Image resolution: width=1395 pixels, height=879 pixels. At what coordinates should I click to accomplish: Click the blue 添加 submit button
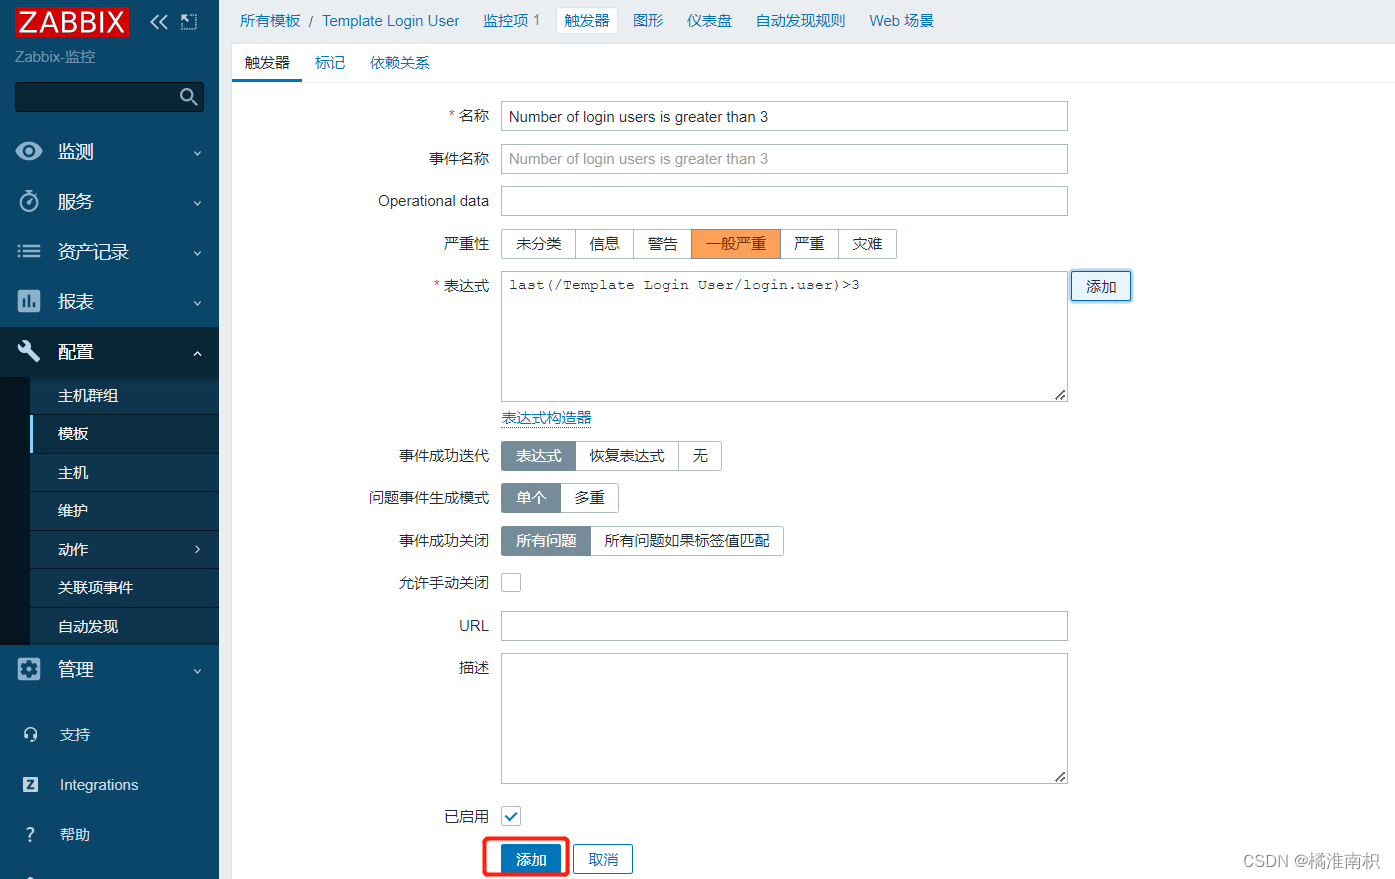[531, 859]
